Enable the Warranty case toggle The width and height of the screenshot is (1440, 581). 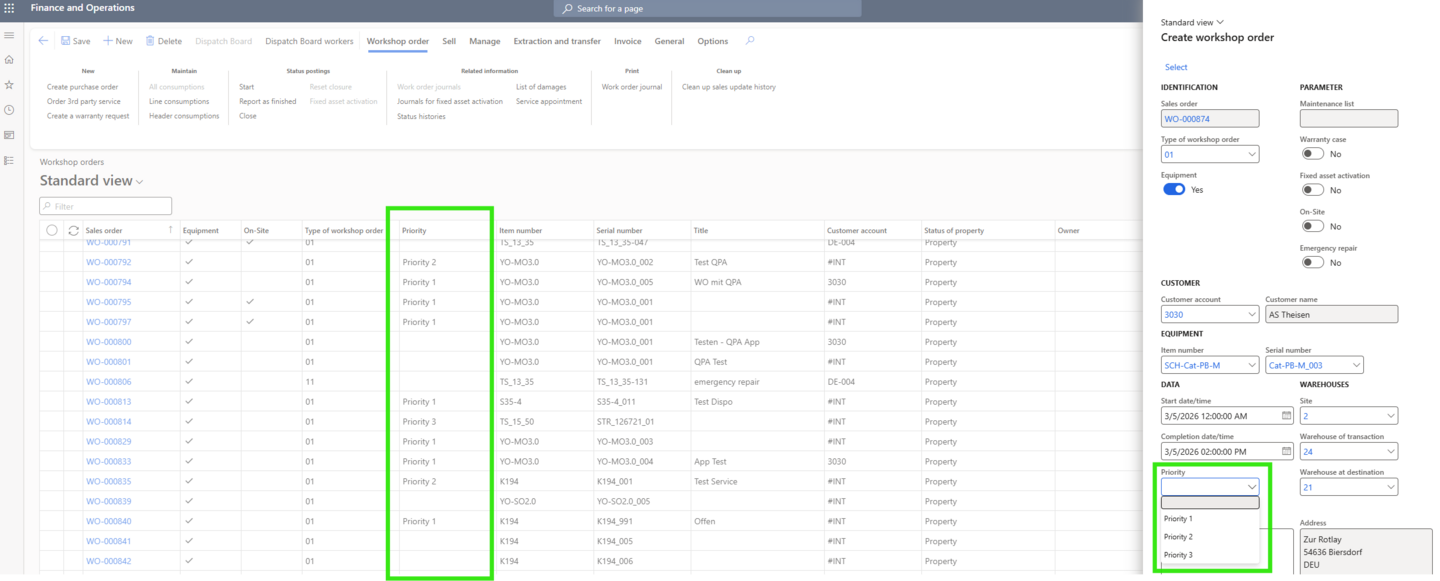(1312, 153)
